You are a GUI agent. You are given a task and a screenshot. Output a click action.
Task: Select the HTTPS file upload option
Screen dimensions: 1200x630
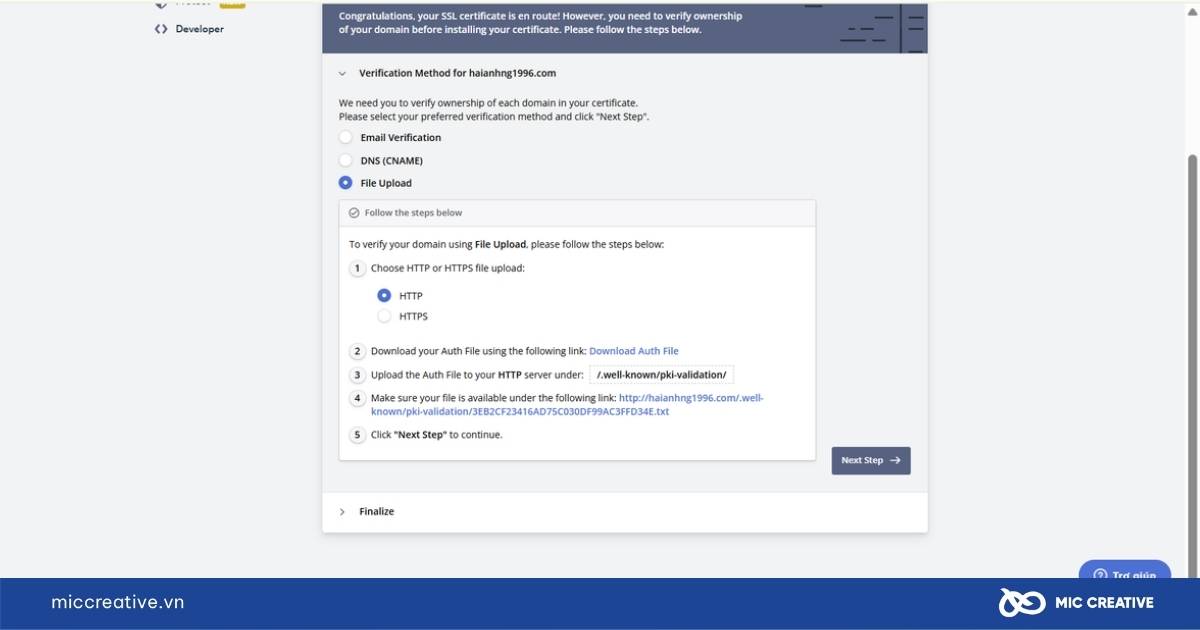384,316
